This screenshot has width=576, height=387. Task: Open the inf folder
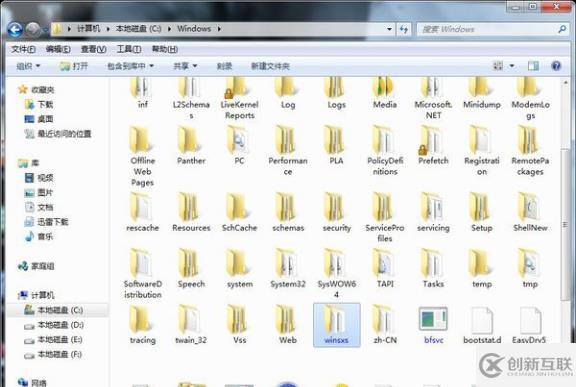coord(143,93)
